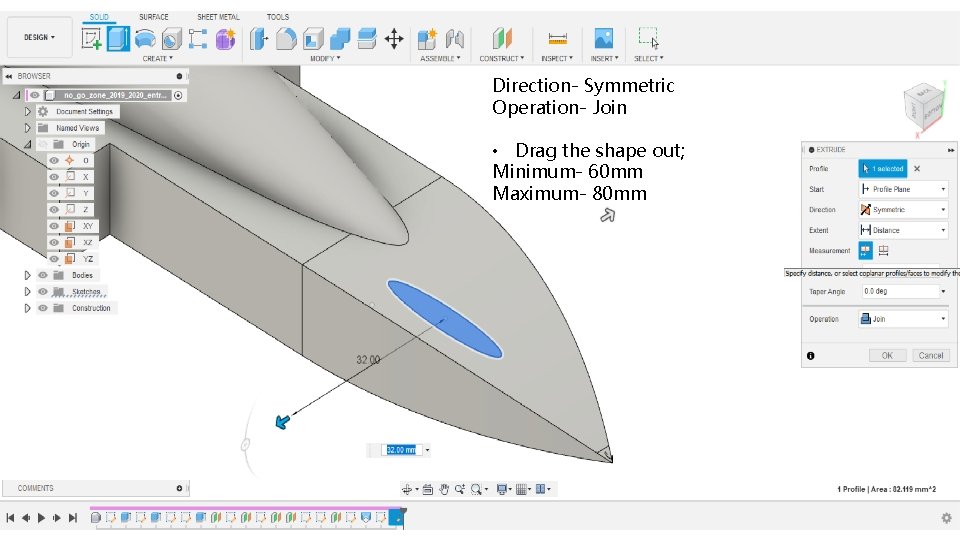Viewport: 960px width, 540px height.
Task: Confirm the extrude with OK
Action: click(x=887, y=356)
